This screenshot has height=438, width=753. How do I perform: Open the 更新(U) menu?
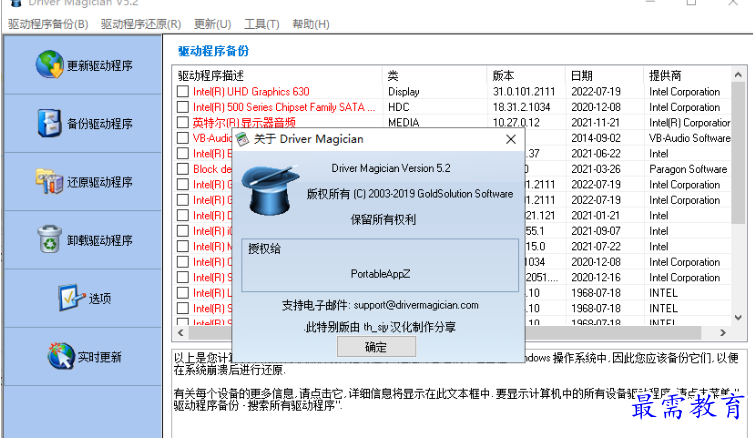(x=212, y=24)
